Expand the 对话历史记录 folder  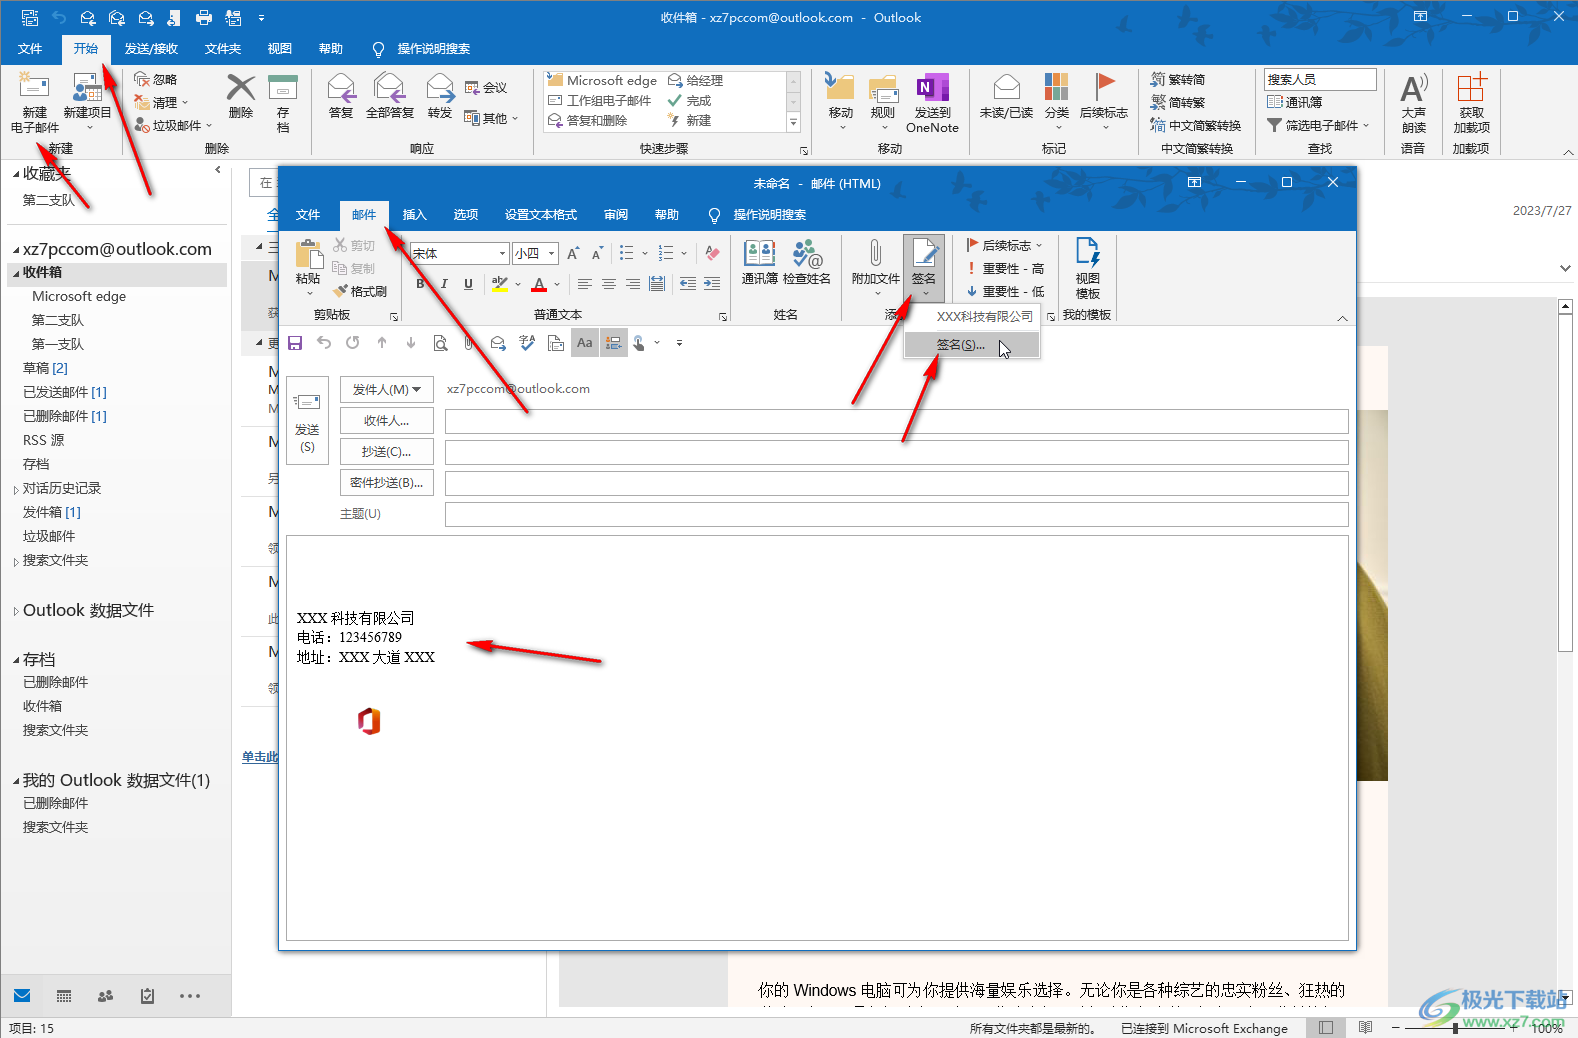16,489
